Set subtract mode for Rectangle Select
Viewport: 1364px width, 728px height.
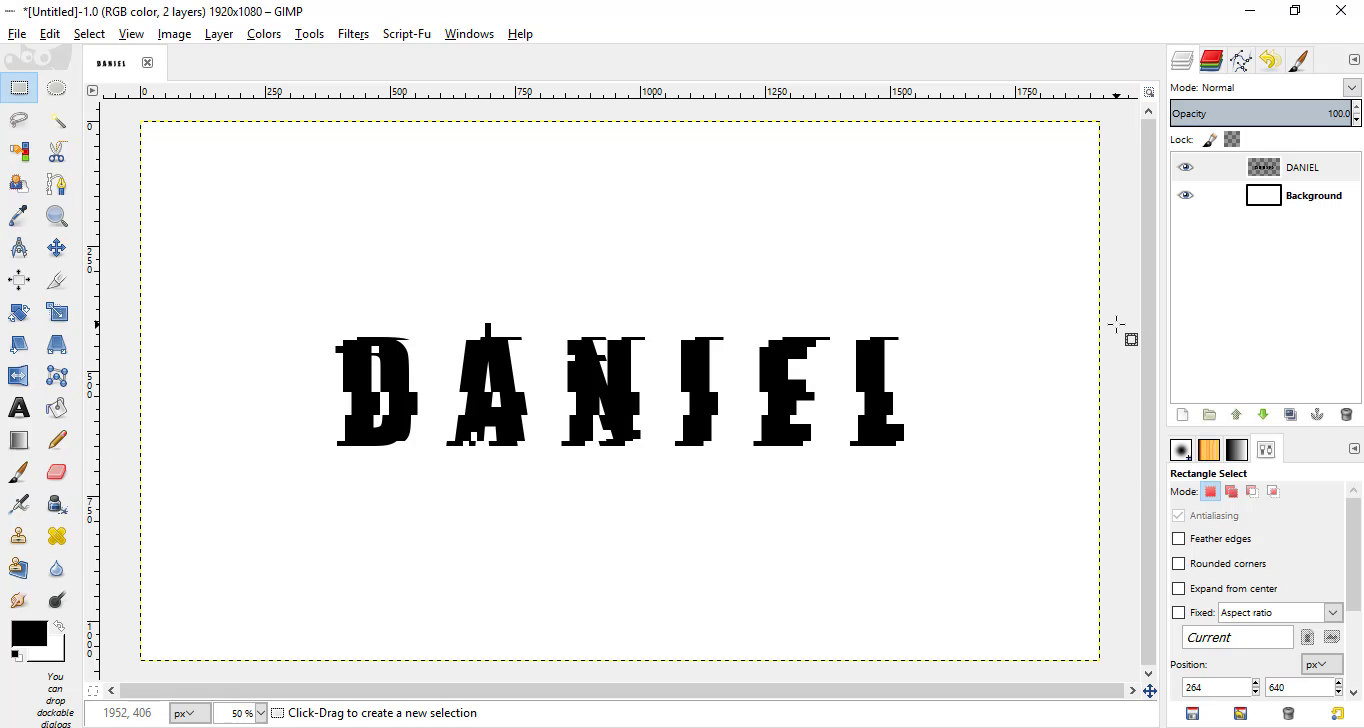point(1252,491)
